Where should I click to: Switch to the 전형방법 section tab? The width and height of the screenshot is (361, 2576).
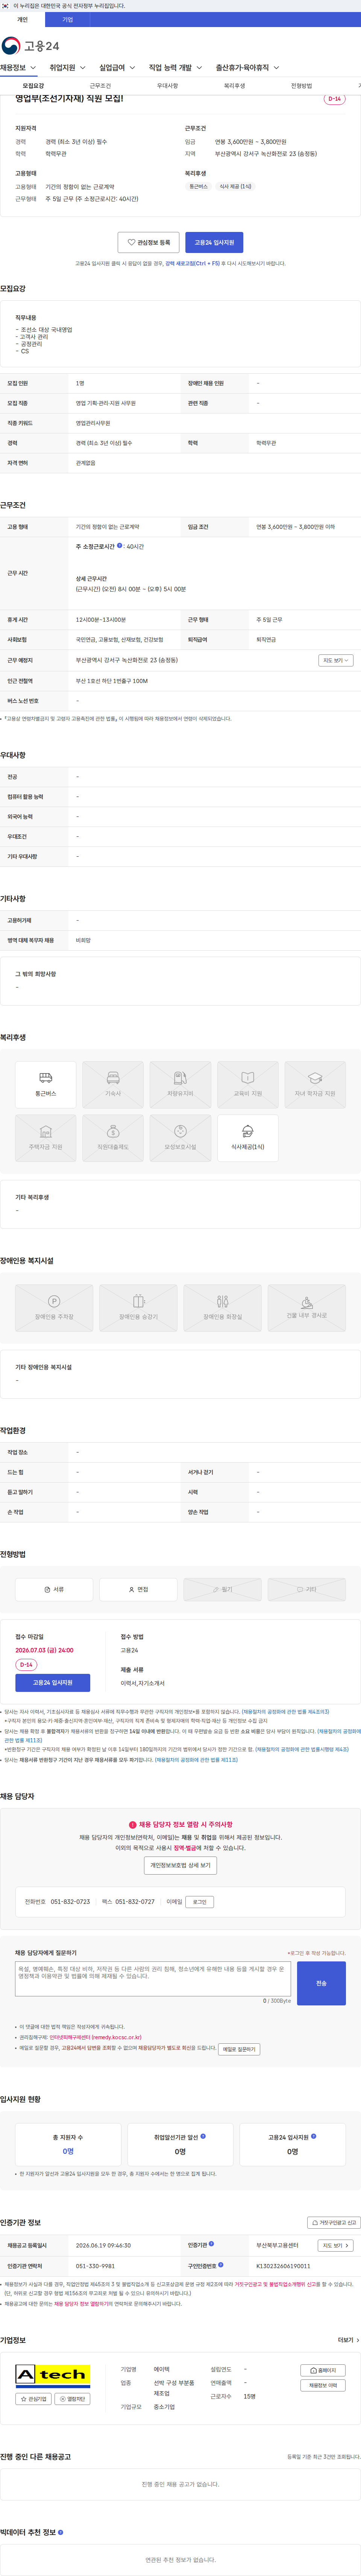301,86
